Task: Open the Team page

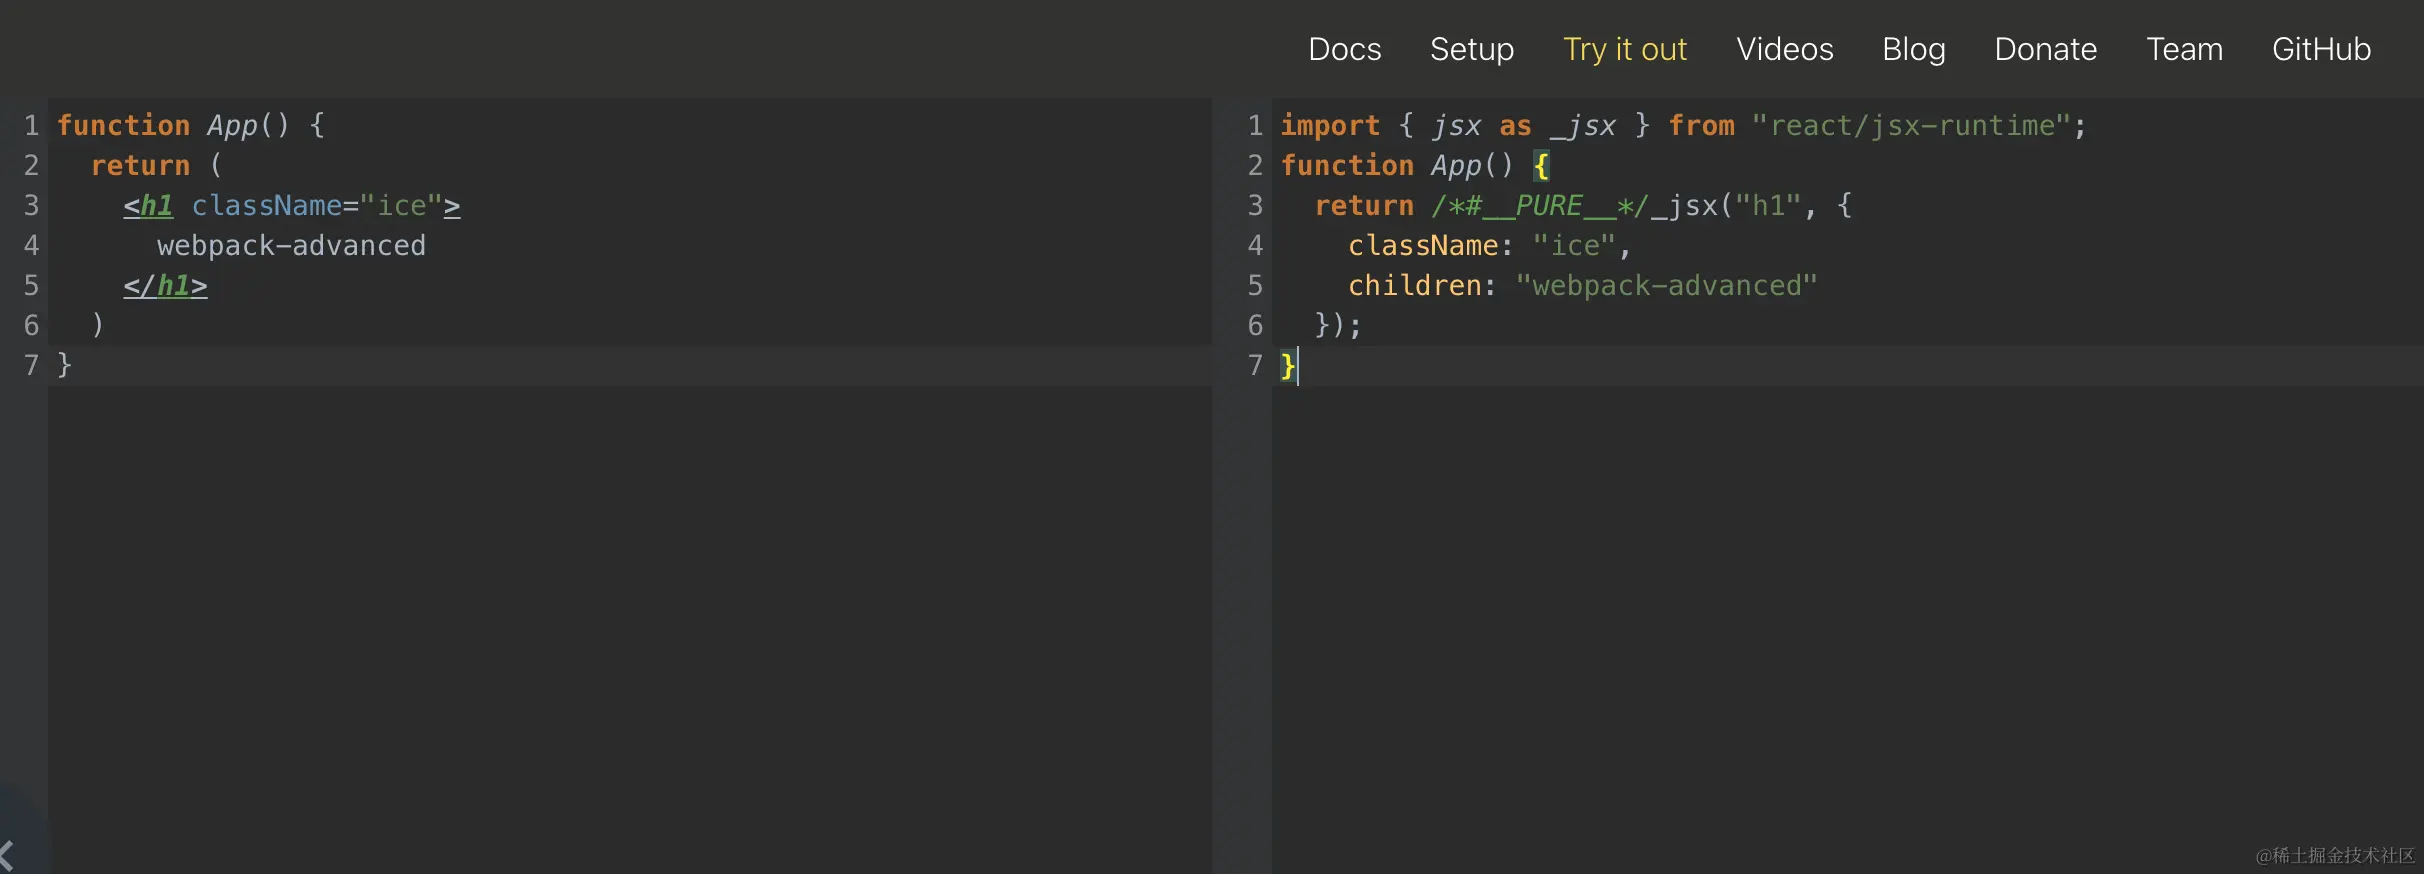Action: coord(2184,49)
